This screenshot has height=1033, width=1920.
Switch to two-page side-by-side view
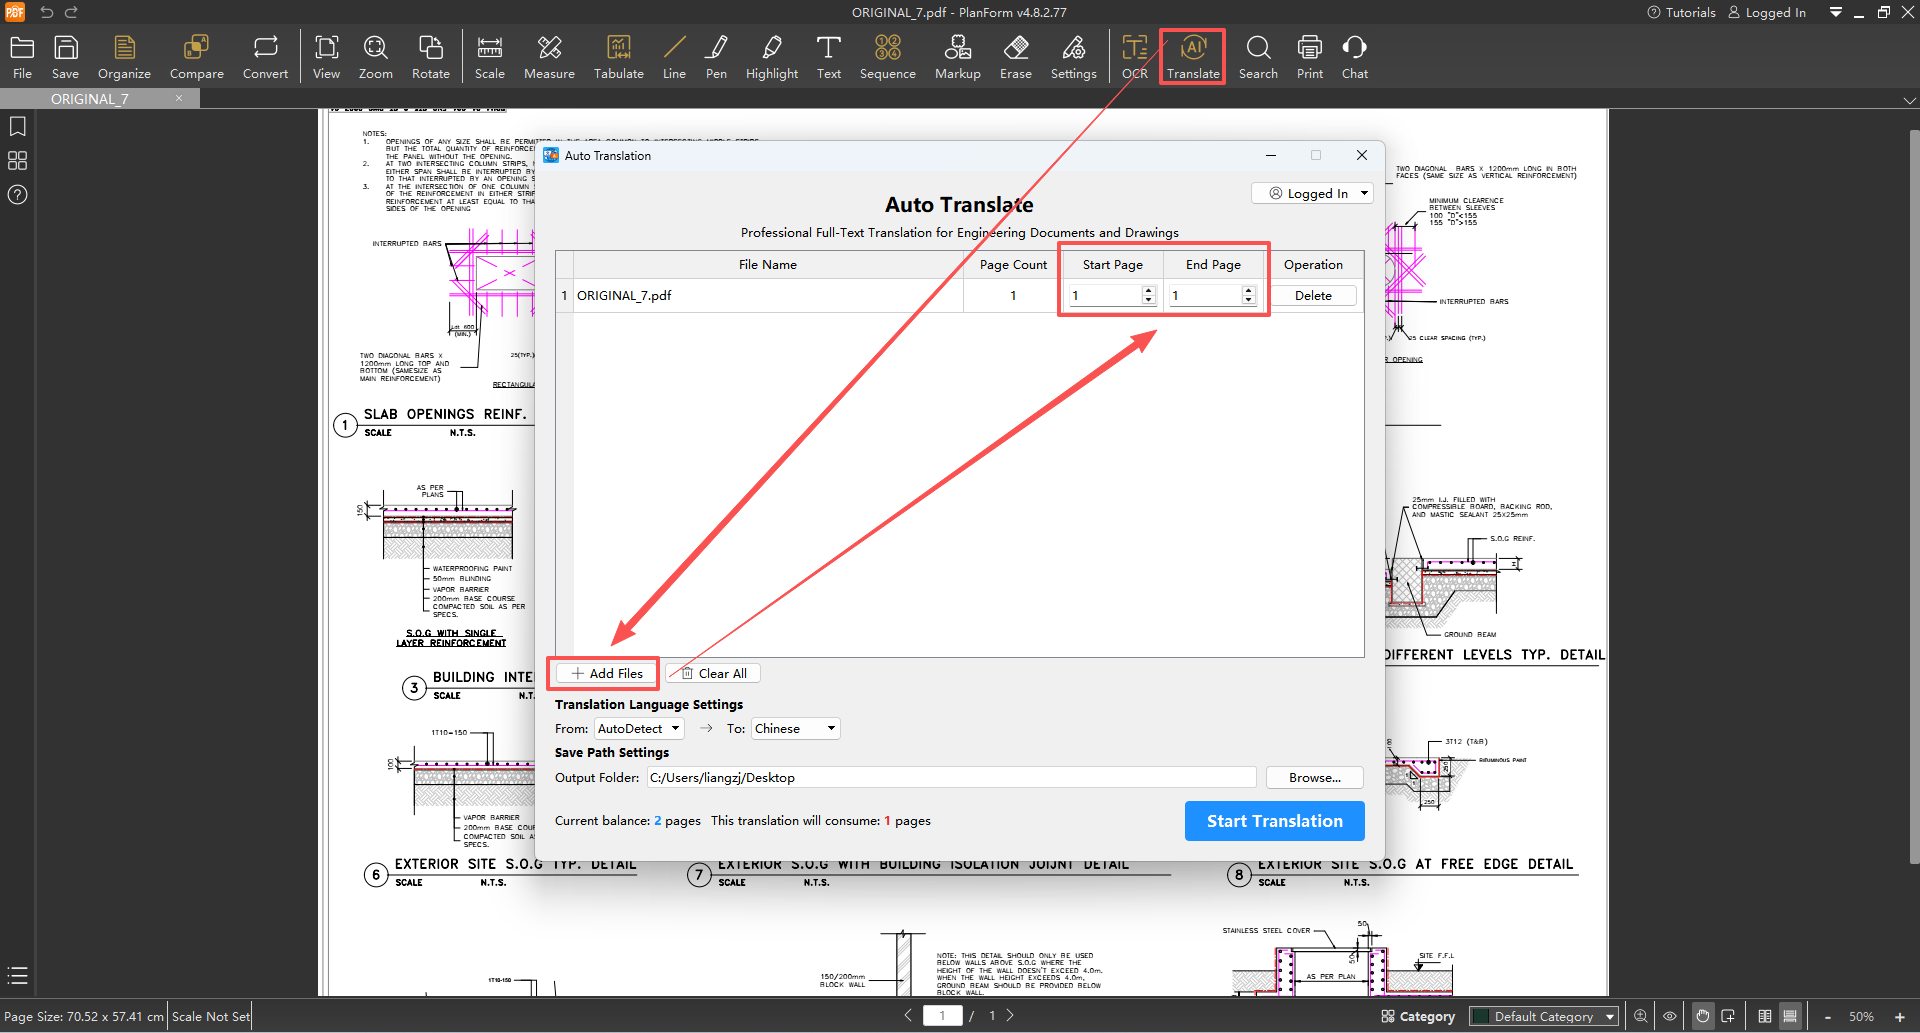point(1765,1016)
